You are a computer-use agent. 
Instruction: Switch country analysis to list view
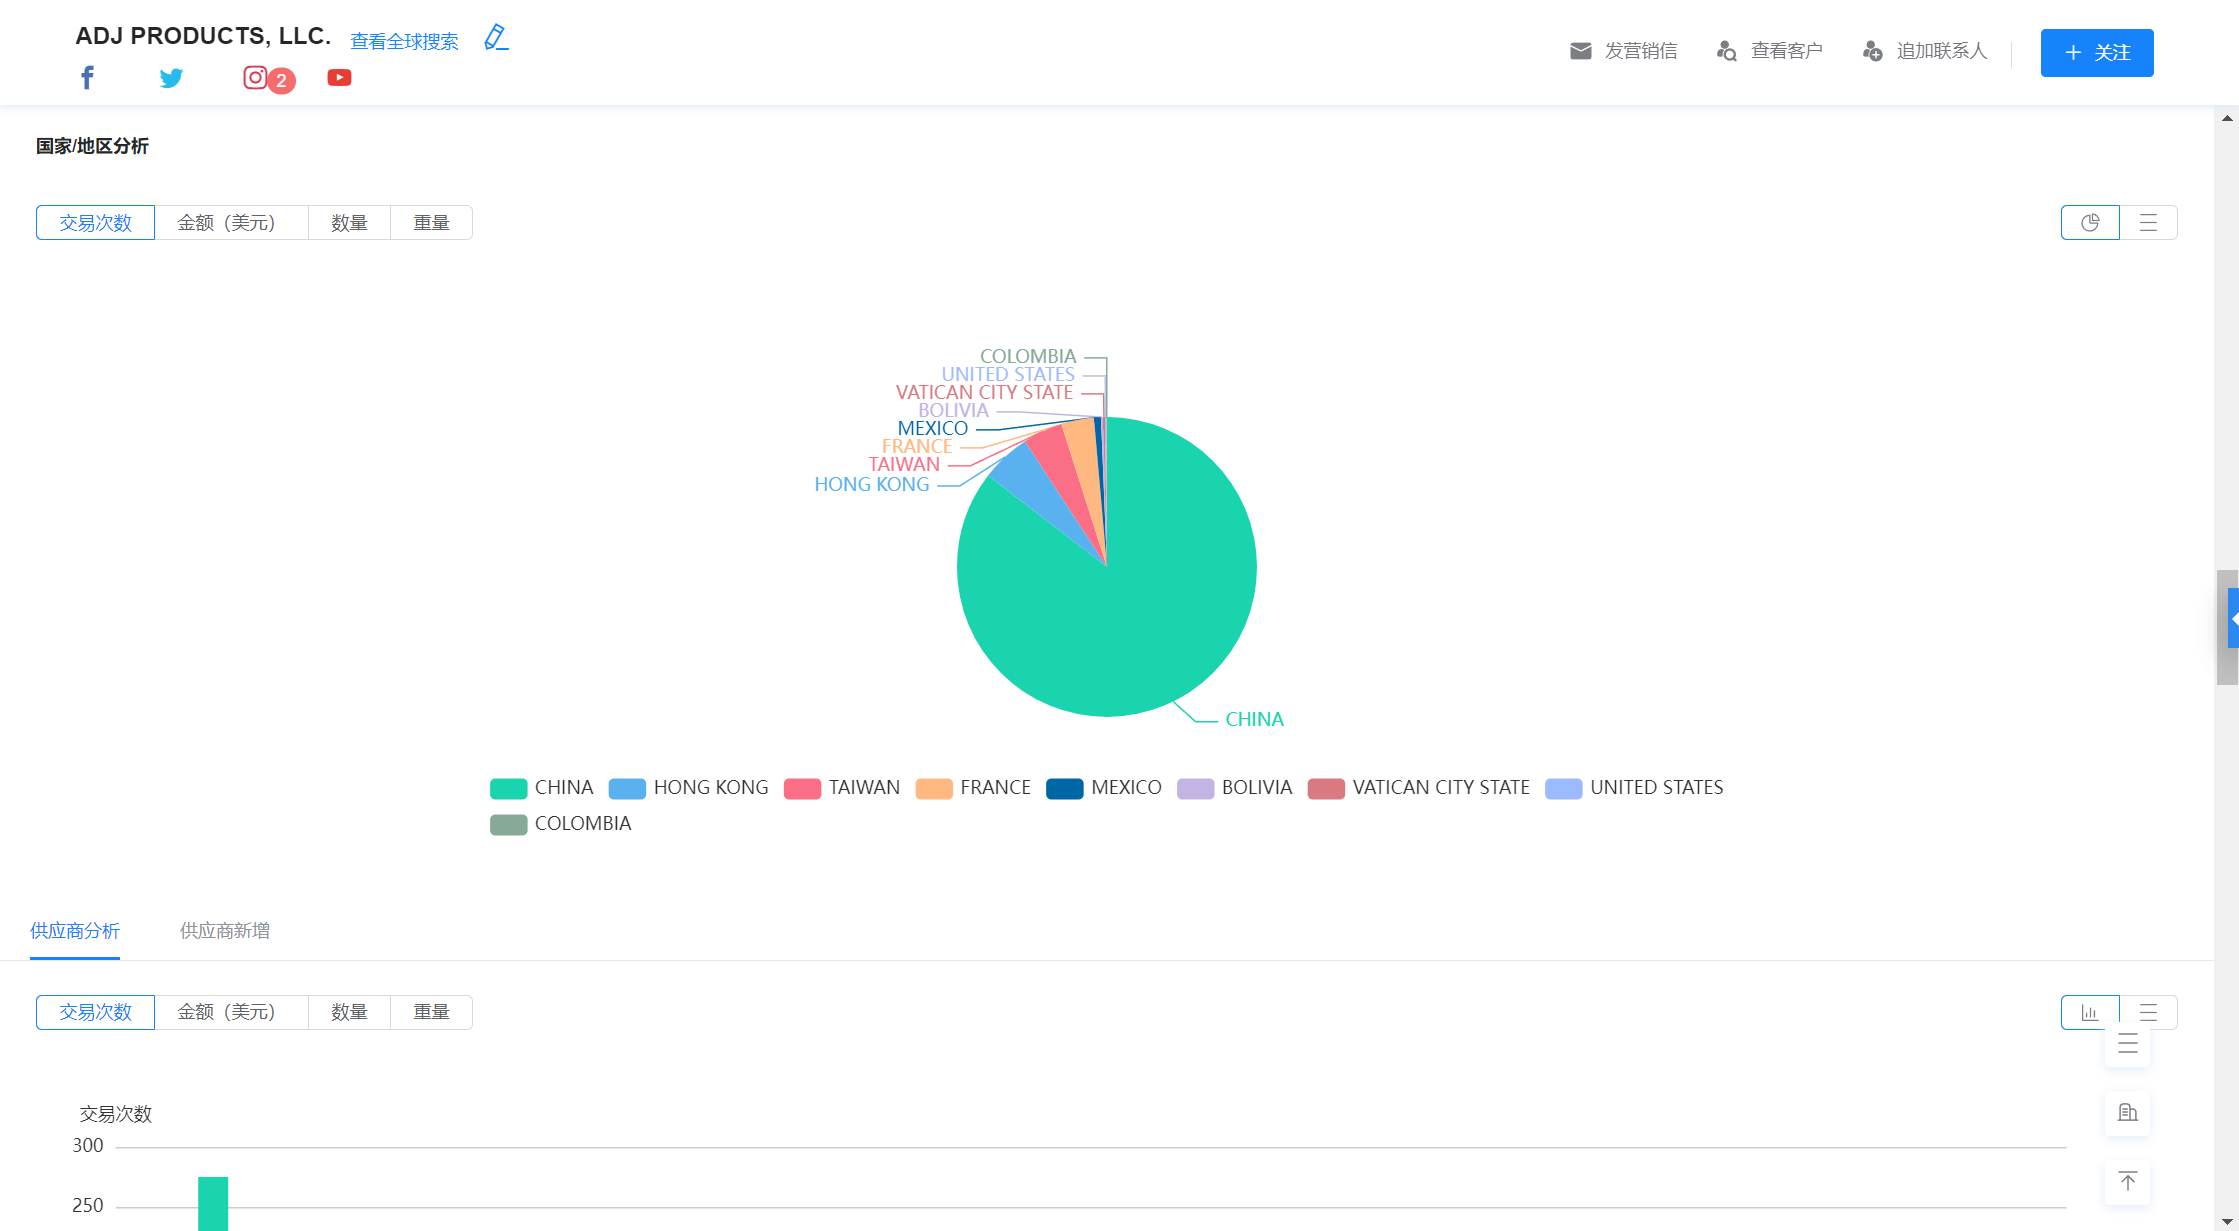(2148, 223)
